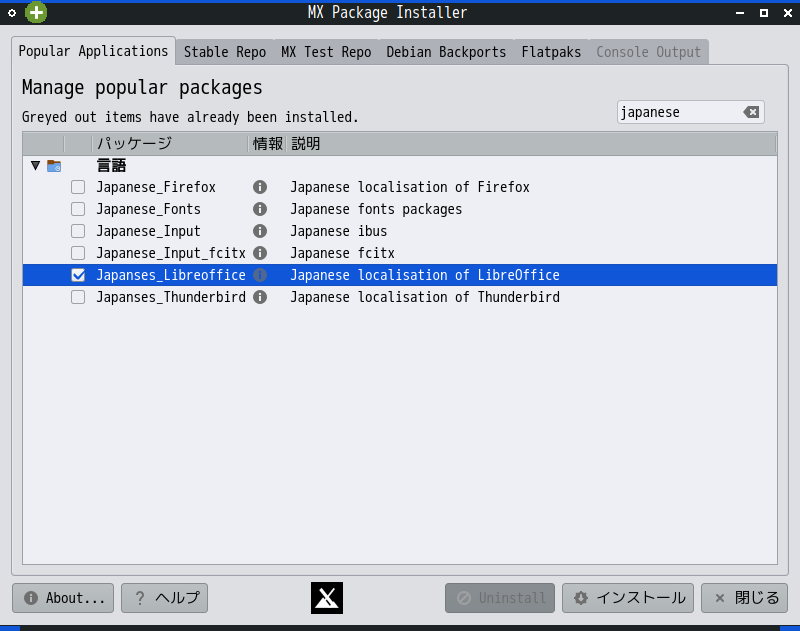Check the Japanese_Input package box

(78, 231)
